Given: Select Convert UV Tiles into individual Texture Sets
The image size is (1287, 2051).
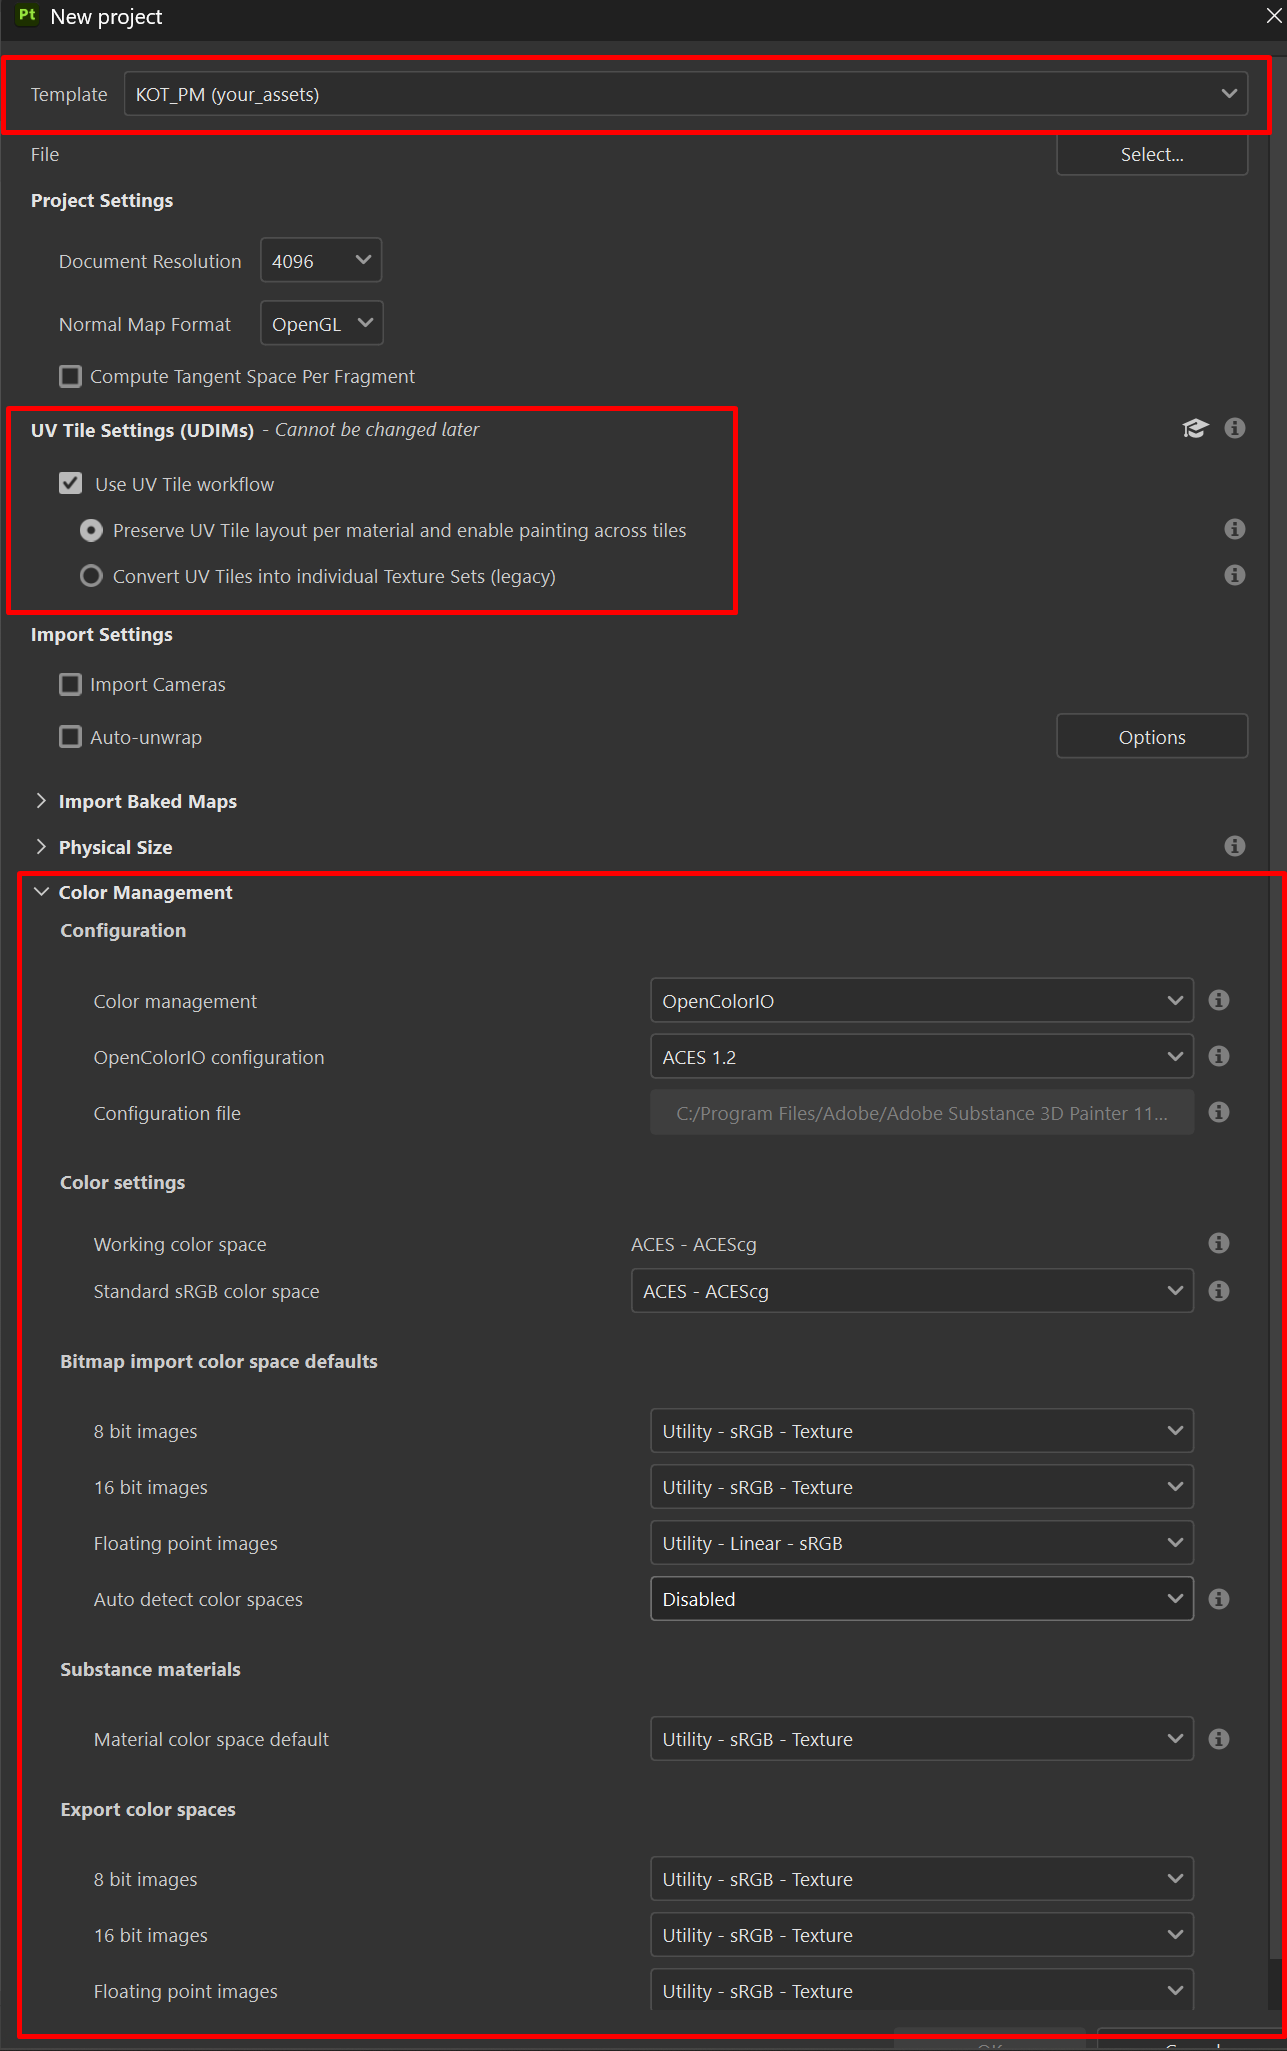Looking at the screenshot, I should coord(91,576).
